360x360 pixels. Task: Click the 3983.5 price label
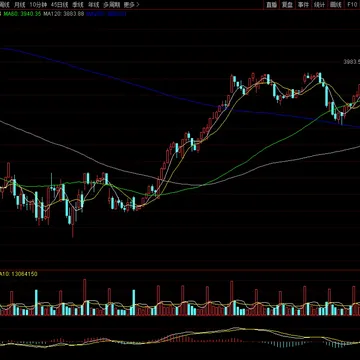352,62
